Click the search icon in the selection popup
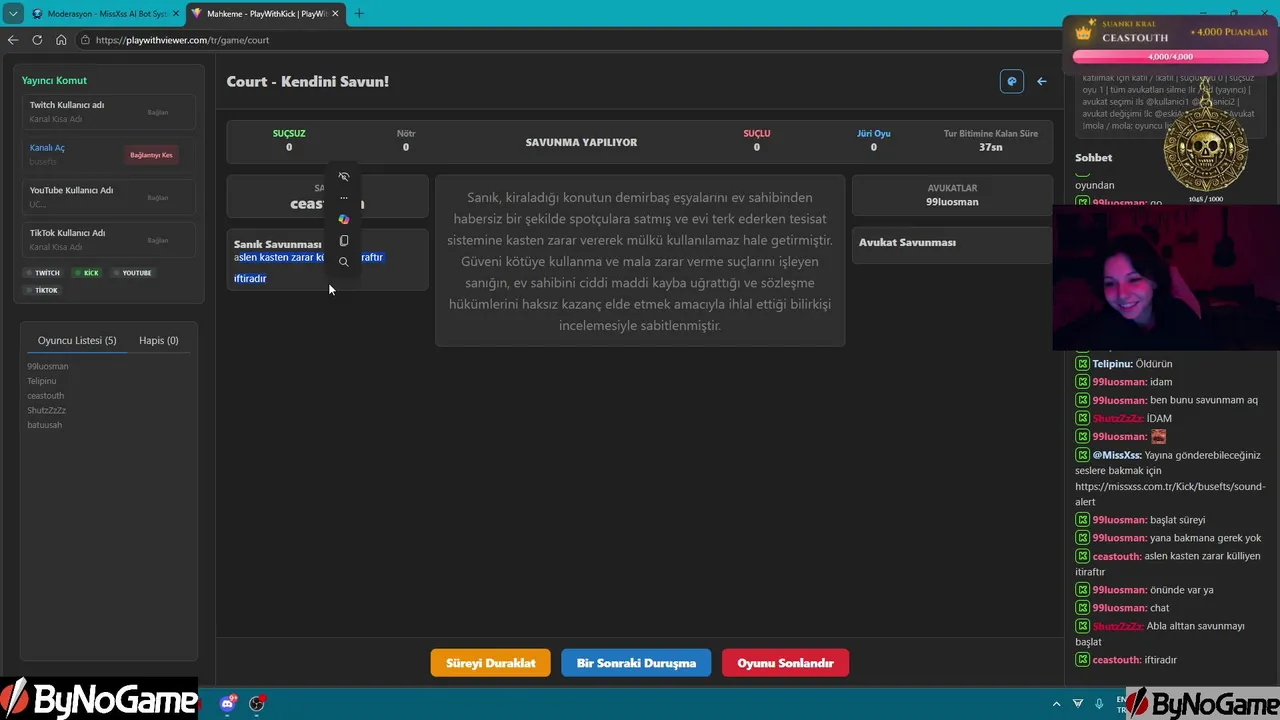This screenshot has width=1280, height=720. pos(344,262)
